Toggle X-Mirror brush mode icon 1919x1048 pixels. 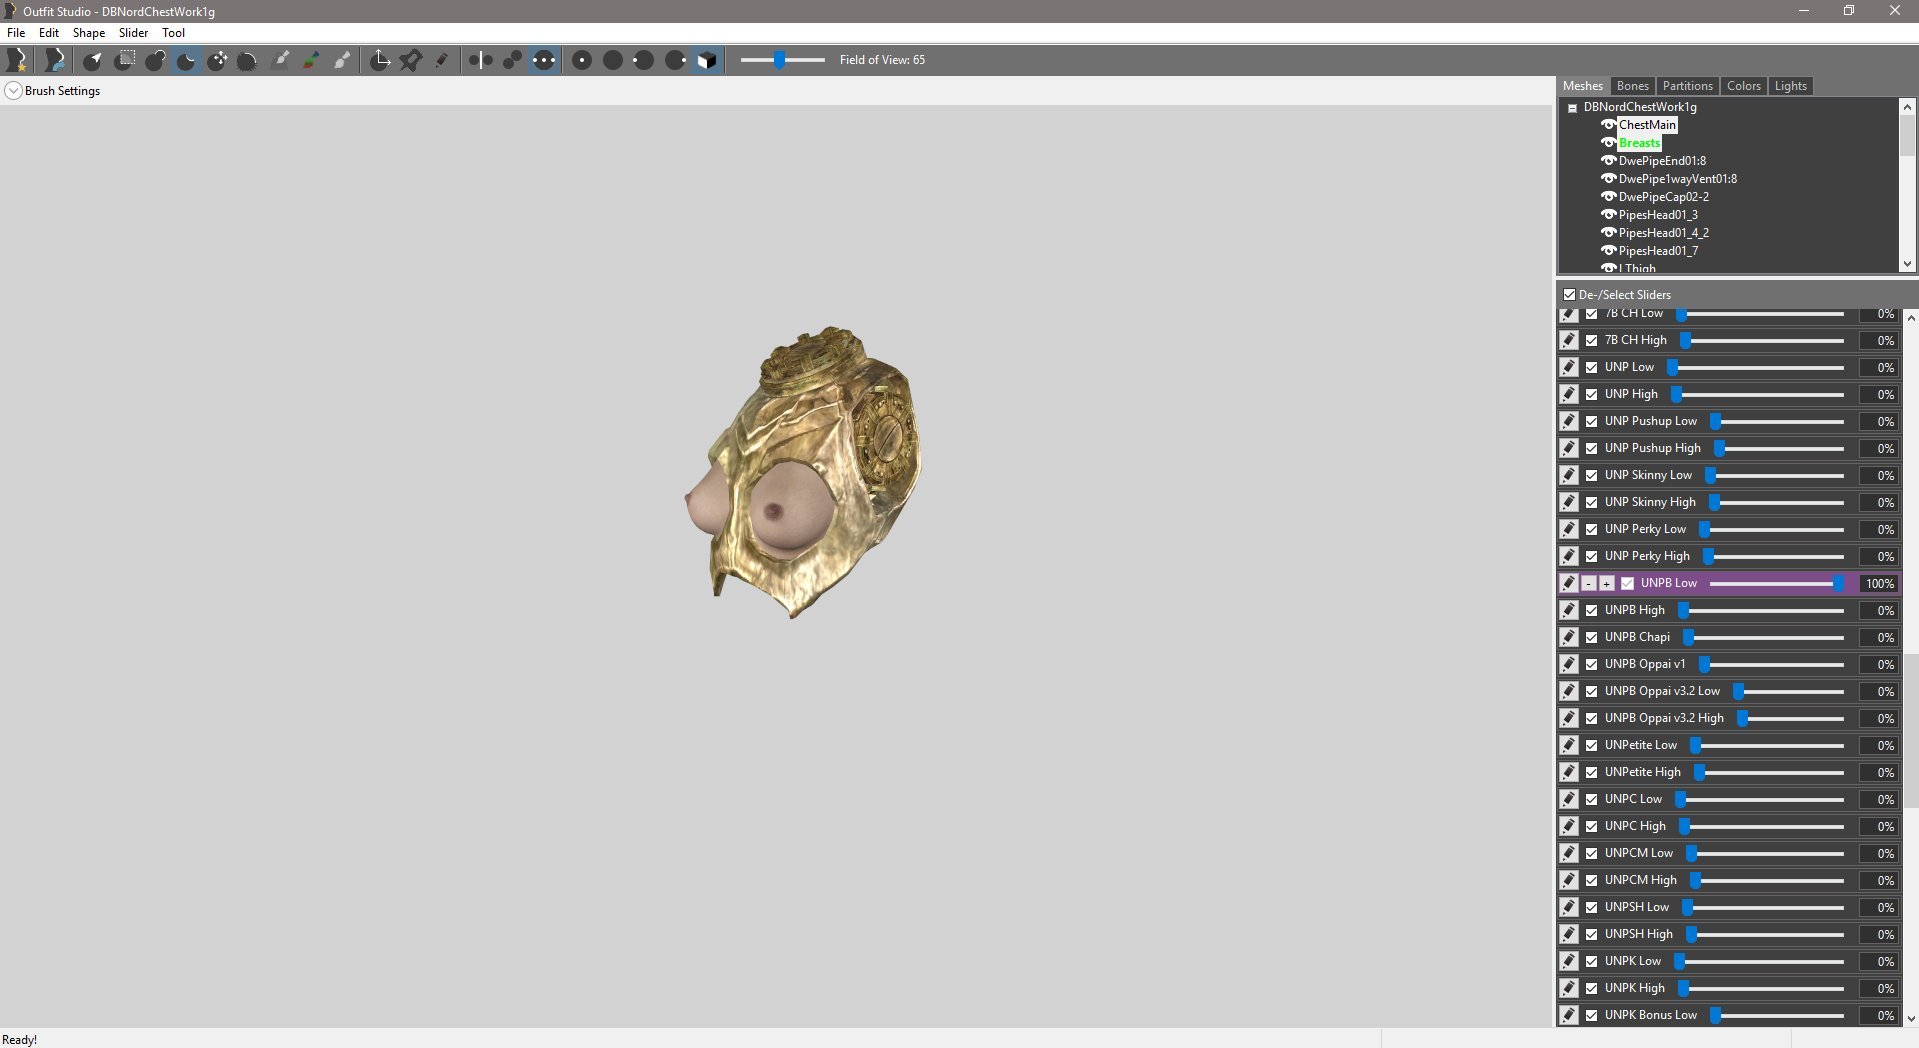(x=481, y=61)
